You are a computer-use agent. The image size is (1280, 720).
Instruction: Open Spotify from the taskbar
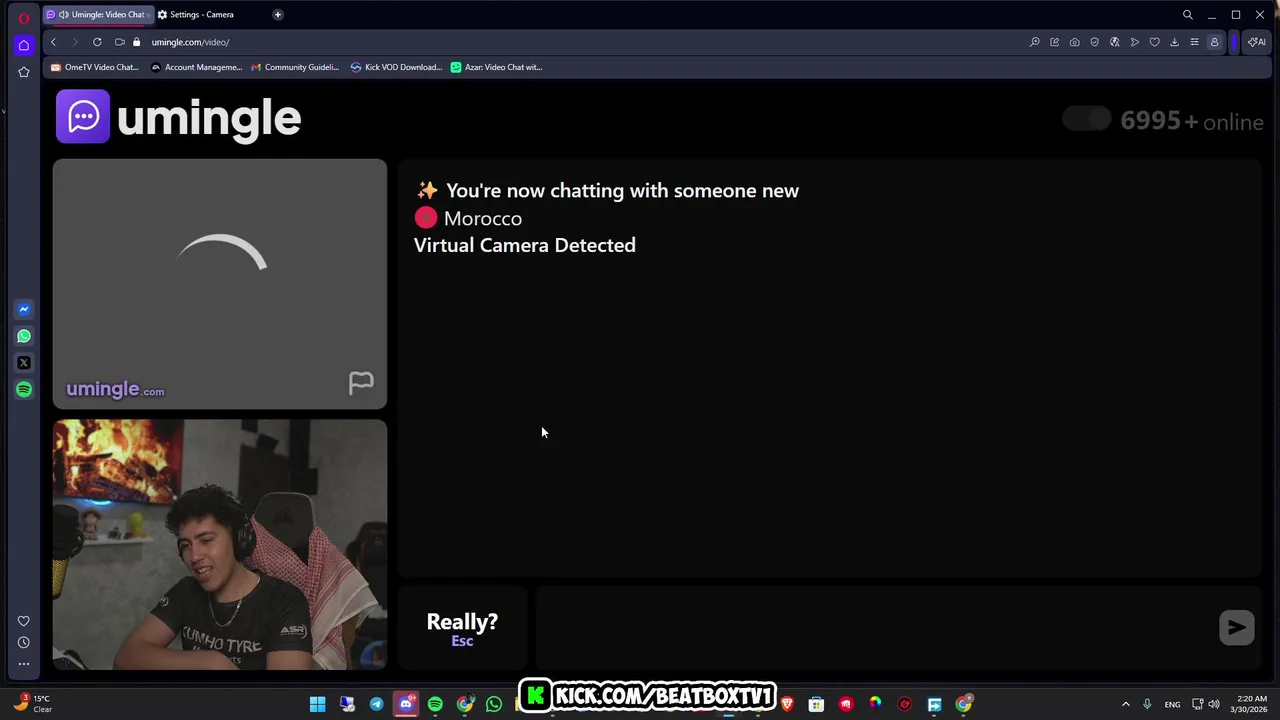pos(435,704)
